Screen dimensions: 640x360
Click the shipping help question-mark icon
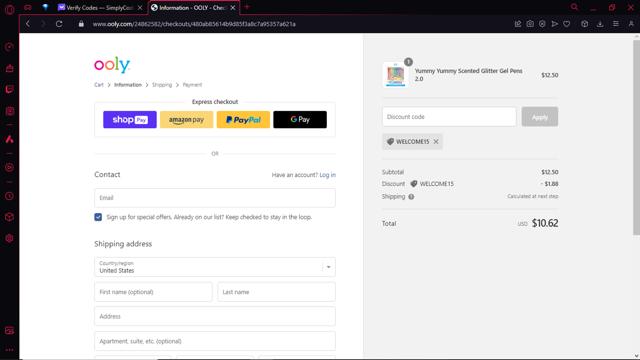(411, 197)
